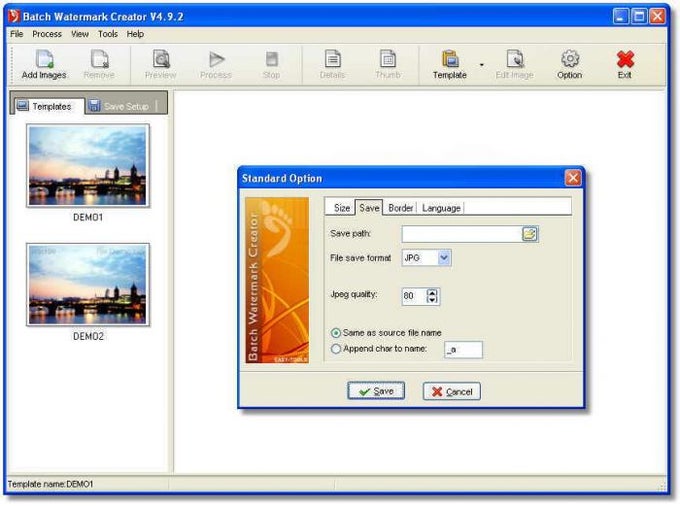Click the Add Images toolbar icon
This screenshot has width=680, height=506.
pyautogui.click(x=44, y=59)
